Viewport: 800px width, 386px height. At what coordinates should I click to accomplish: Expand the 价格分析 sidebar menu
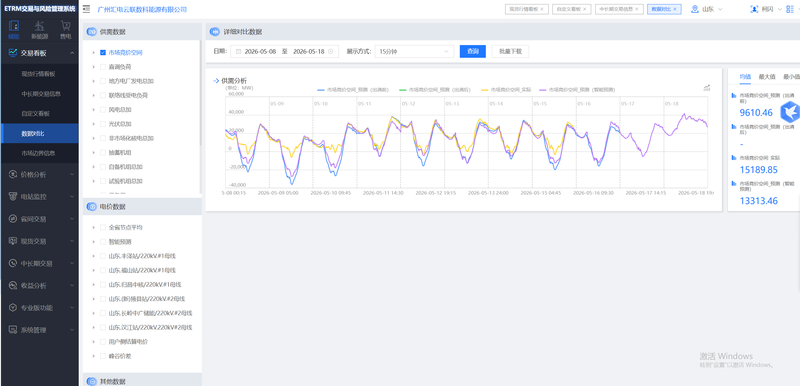click(39, 174)
